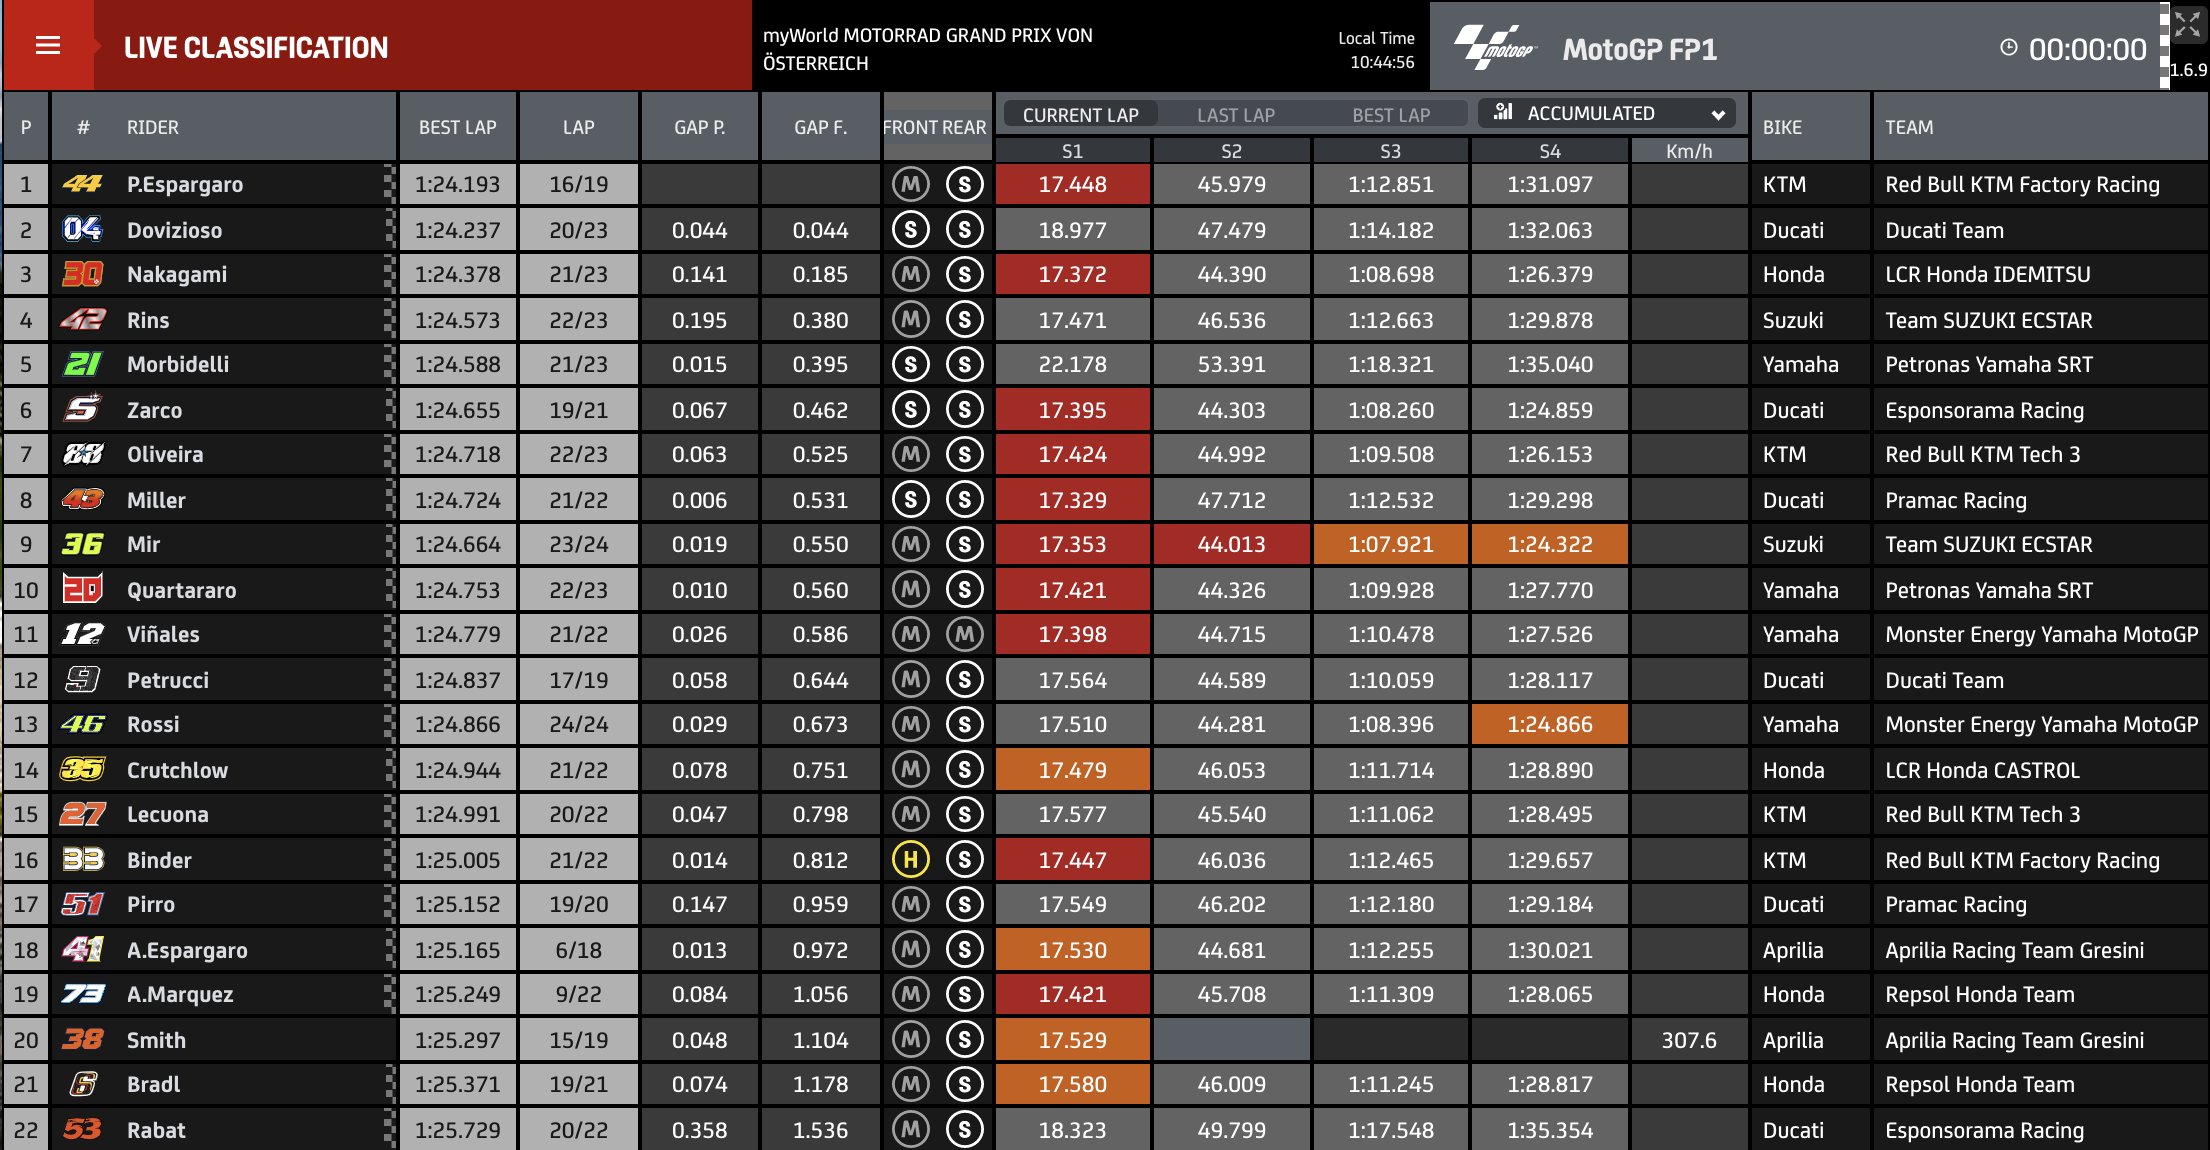
Task: Sort by BEST LAP column header
Action: 458,127
